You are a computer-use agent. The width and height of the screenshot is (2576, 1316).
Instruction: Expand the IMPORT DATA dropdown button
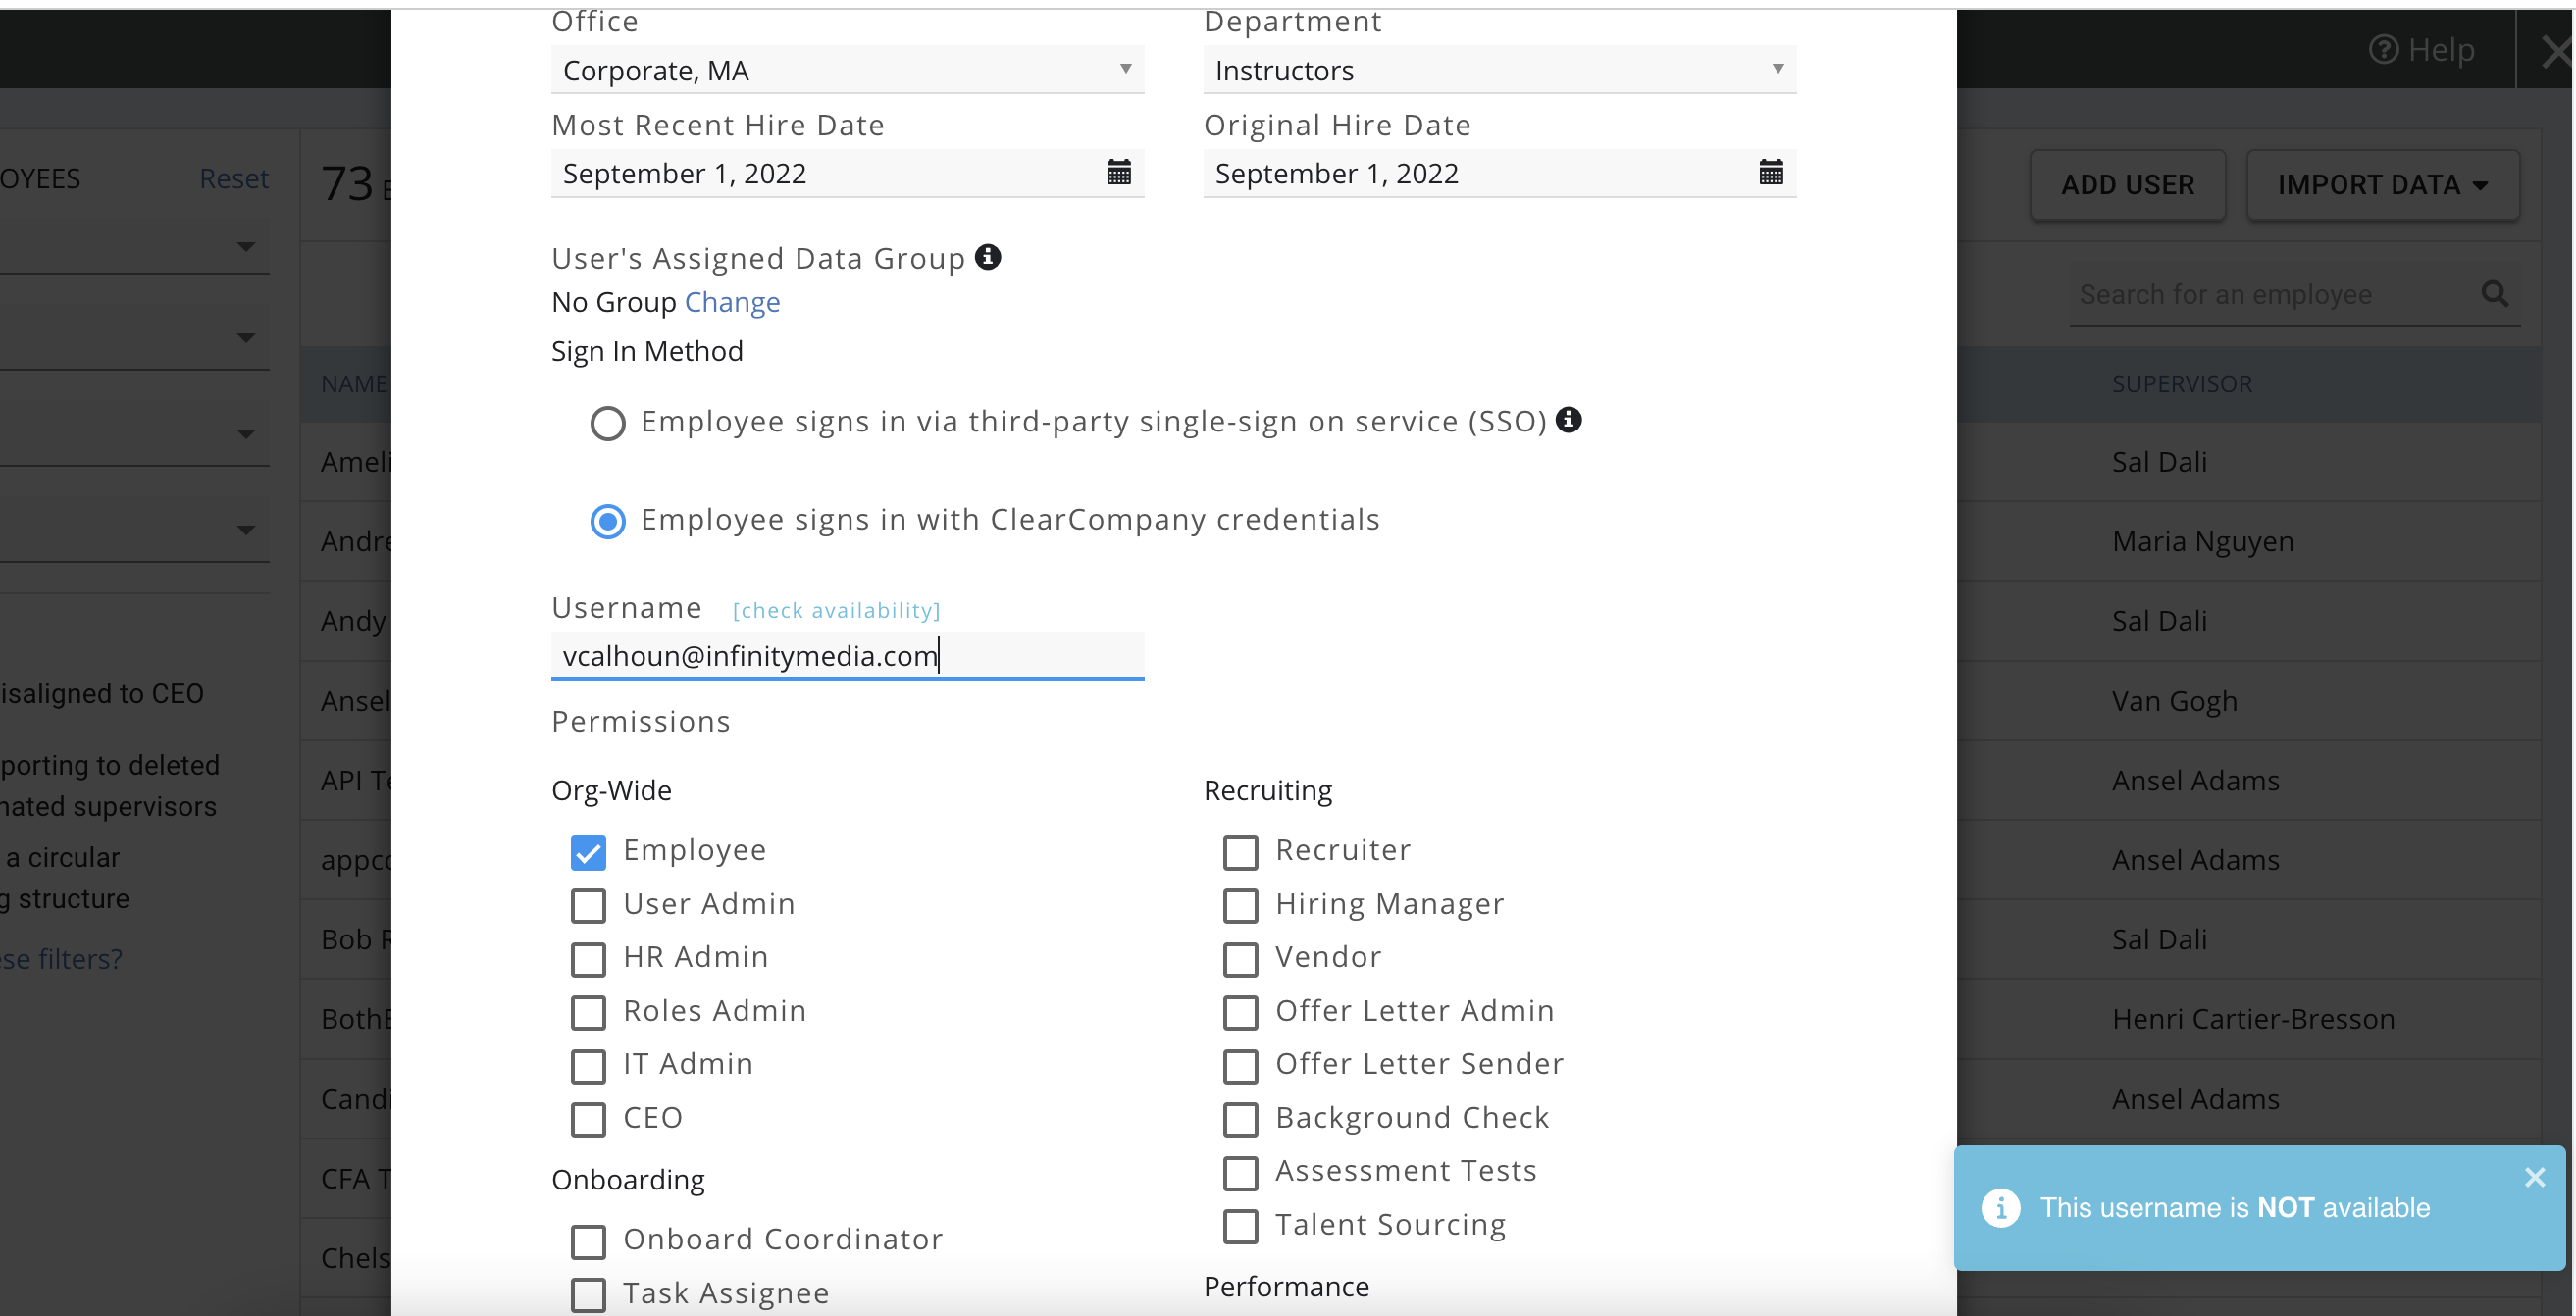2382,185
